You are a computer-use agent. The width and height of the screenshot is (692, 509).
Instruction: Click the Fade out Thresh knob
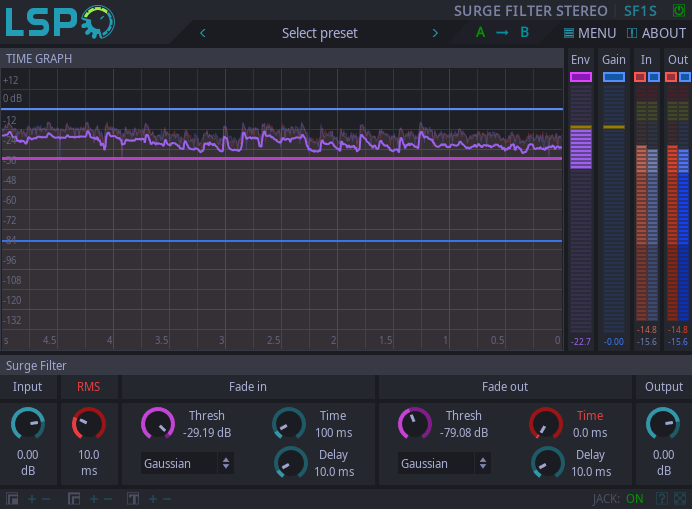pyautogui.click(x=415, y=423)
